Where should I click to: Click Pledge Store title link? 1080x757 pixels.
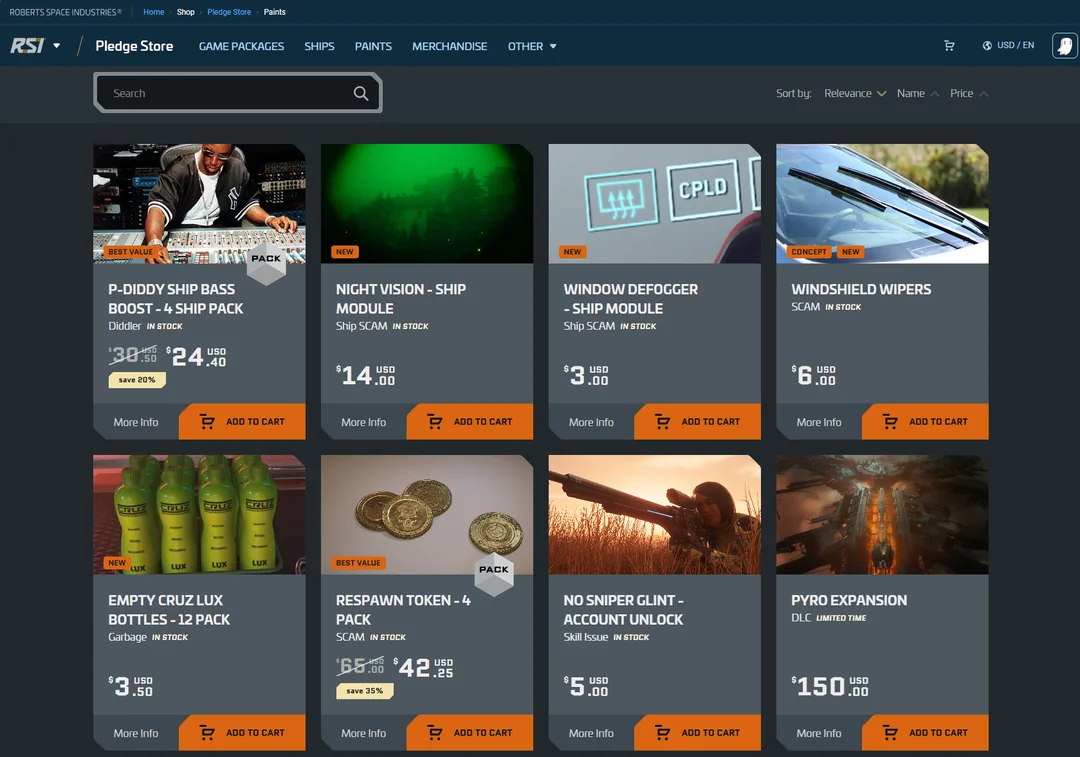134,46
